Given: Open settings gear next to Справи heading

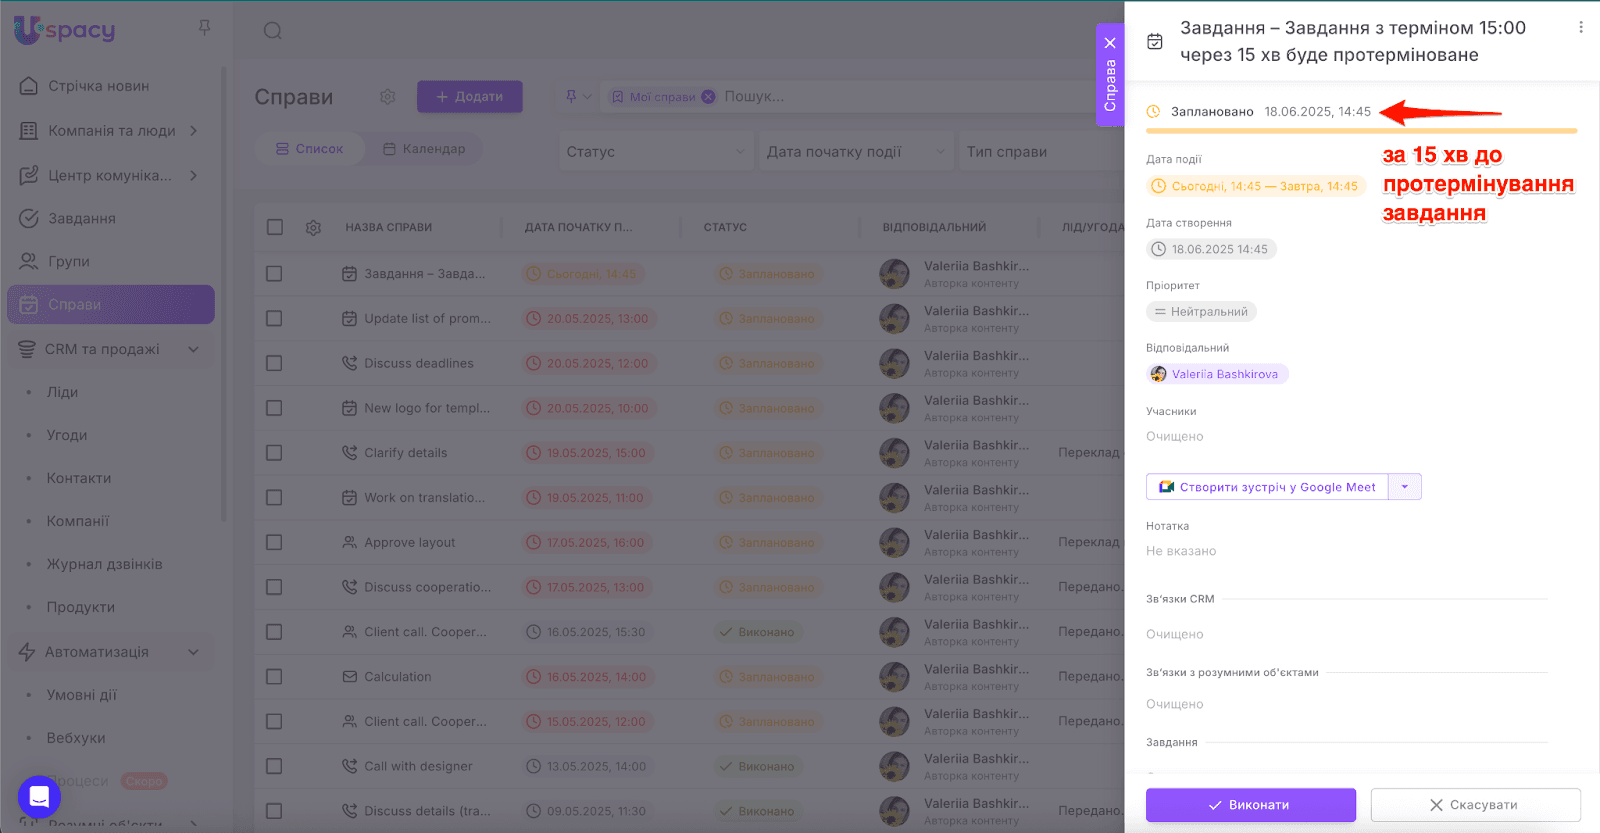Looking at the screenshot, I should point(388,97).
